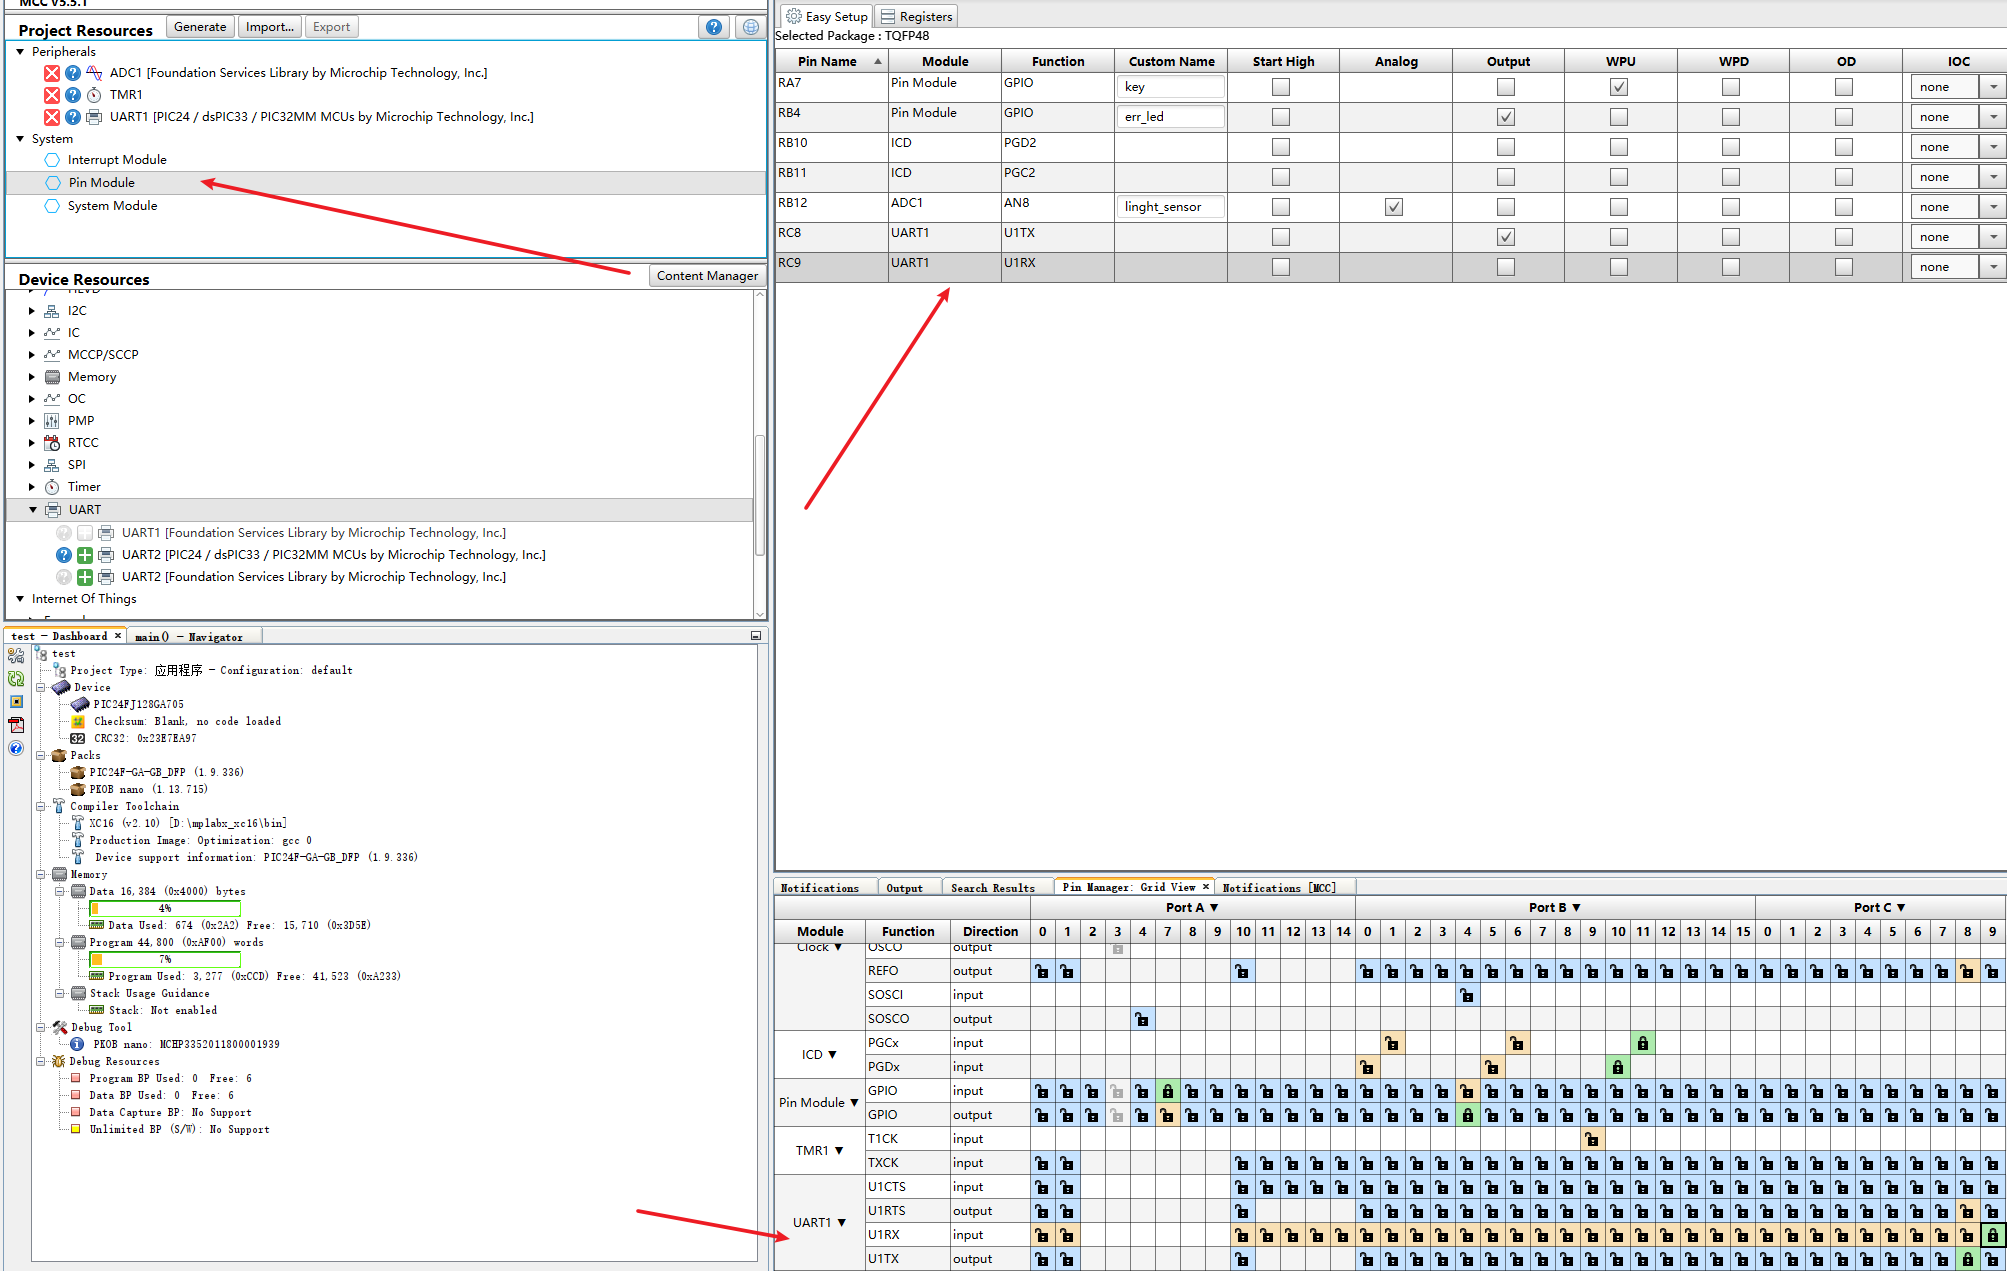Click the Generate button

pyautogui.click(x=200, y=27)
